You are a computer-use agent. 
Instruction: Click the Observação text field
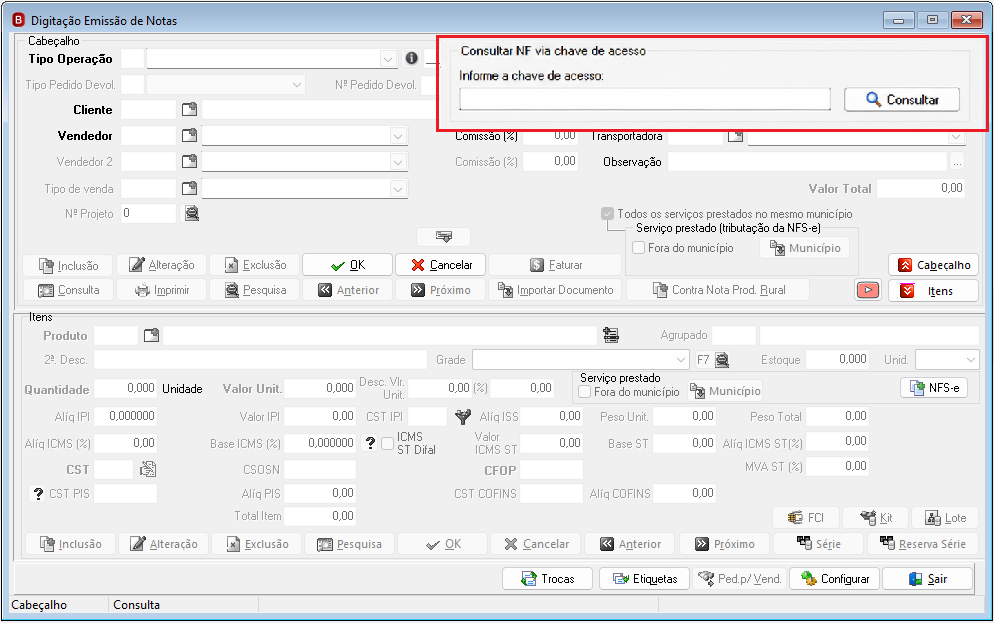808,162
